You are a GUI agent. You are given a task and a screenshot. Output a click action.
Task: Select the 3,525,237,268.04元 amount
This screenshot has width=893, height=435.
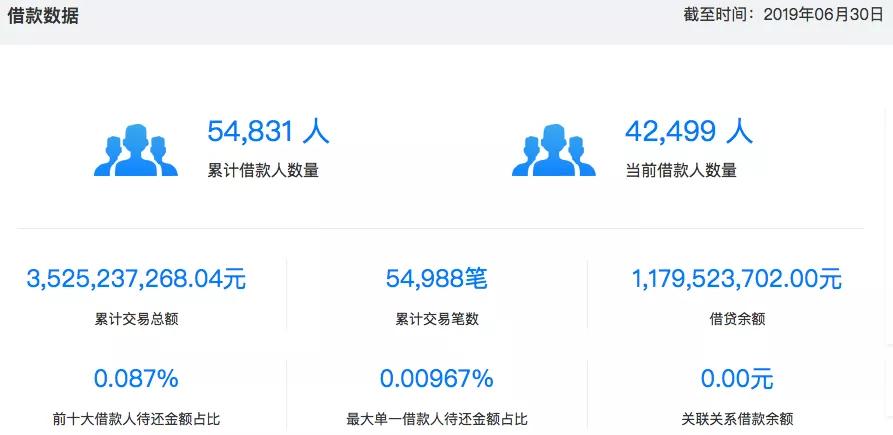point(136,280)
